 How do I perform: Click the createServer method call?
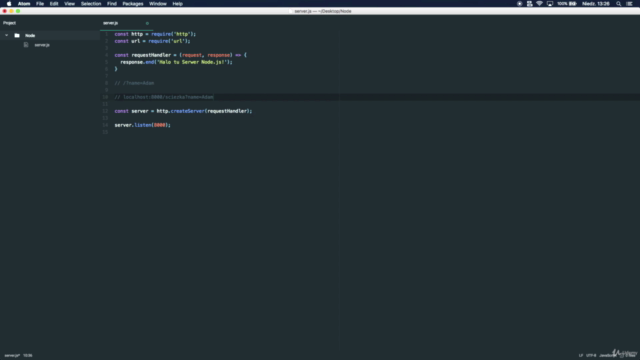pos(187,111)
